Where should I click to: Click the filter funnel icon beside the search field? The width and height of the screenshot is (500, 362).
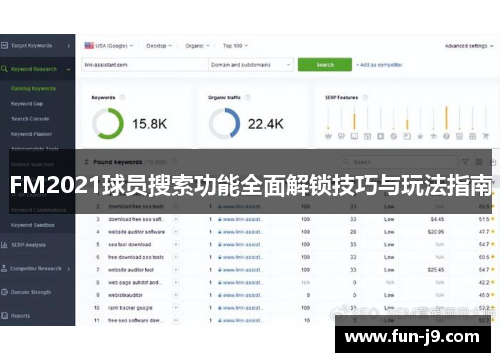tap(466, 162)
